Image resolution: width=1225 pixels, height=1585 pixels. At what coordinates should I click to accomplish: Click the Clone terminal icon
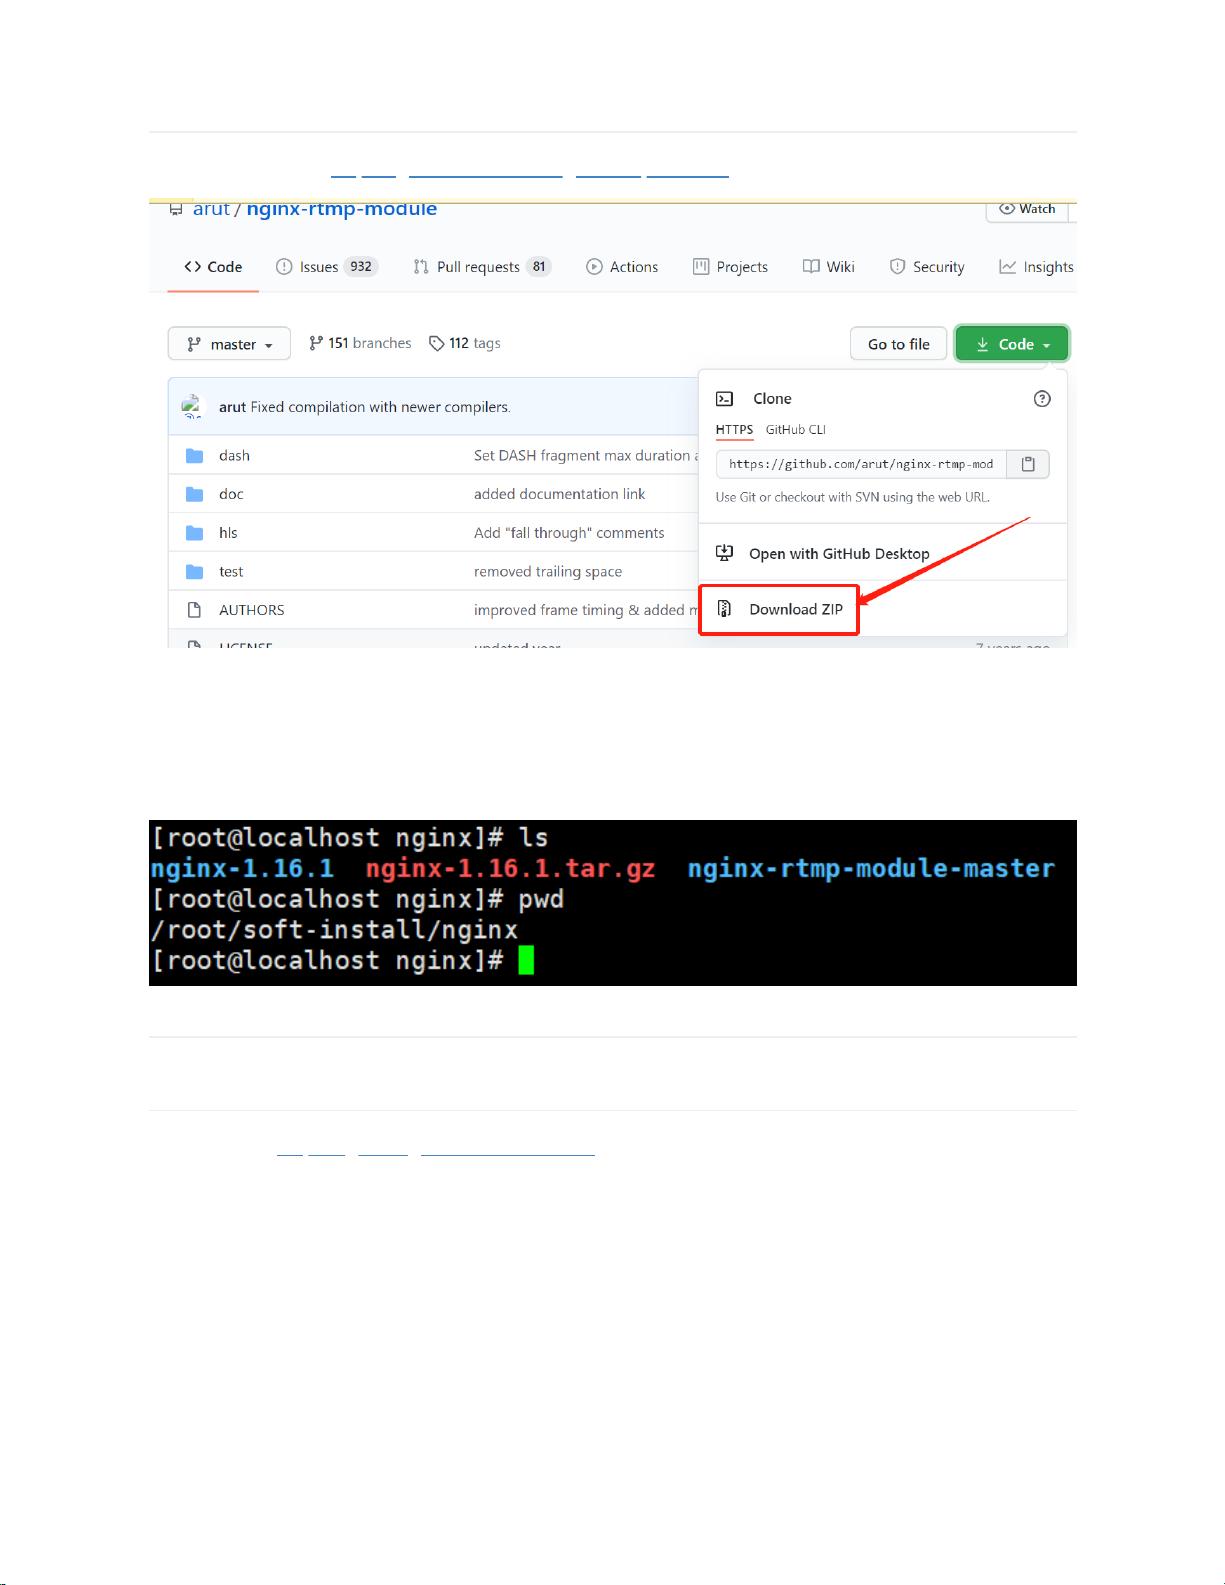pos(725,399)
